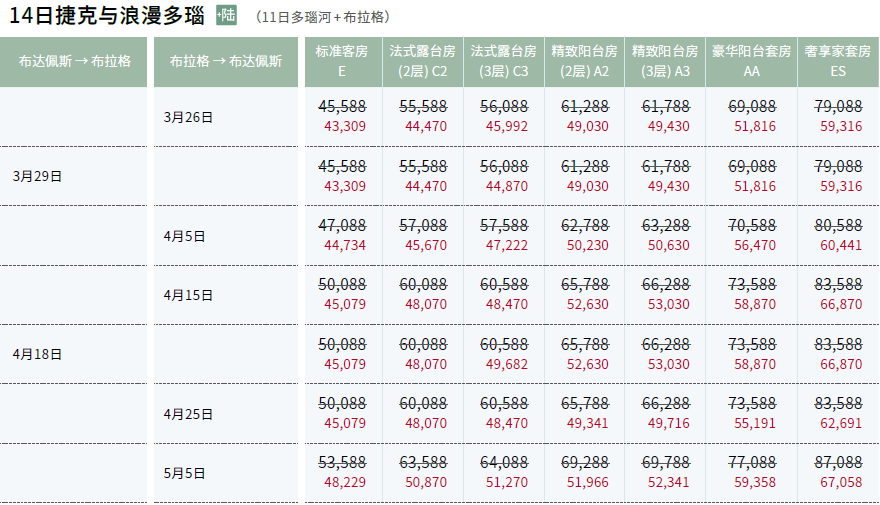Select the 3月29日 departure date
This screenshot has height=505, width=880.
click(38, 176)
